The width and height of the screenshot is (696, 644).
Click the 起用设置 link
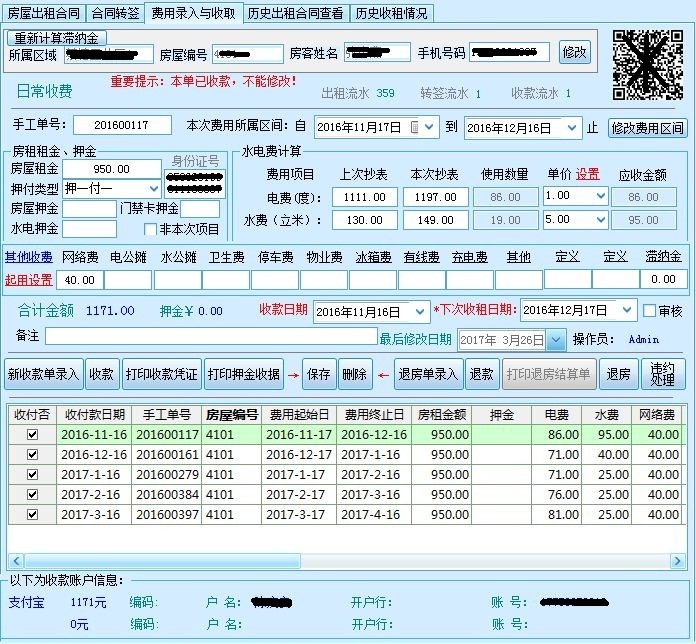[x=29, y=280]
